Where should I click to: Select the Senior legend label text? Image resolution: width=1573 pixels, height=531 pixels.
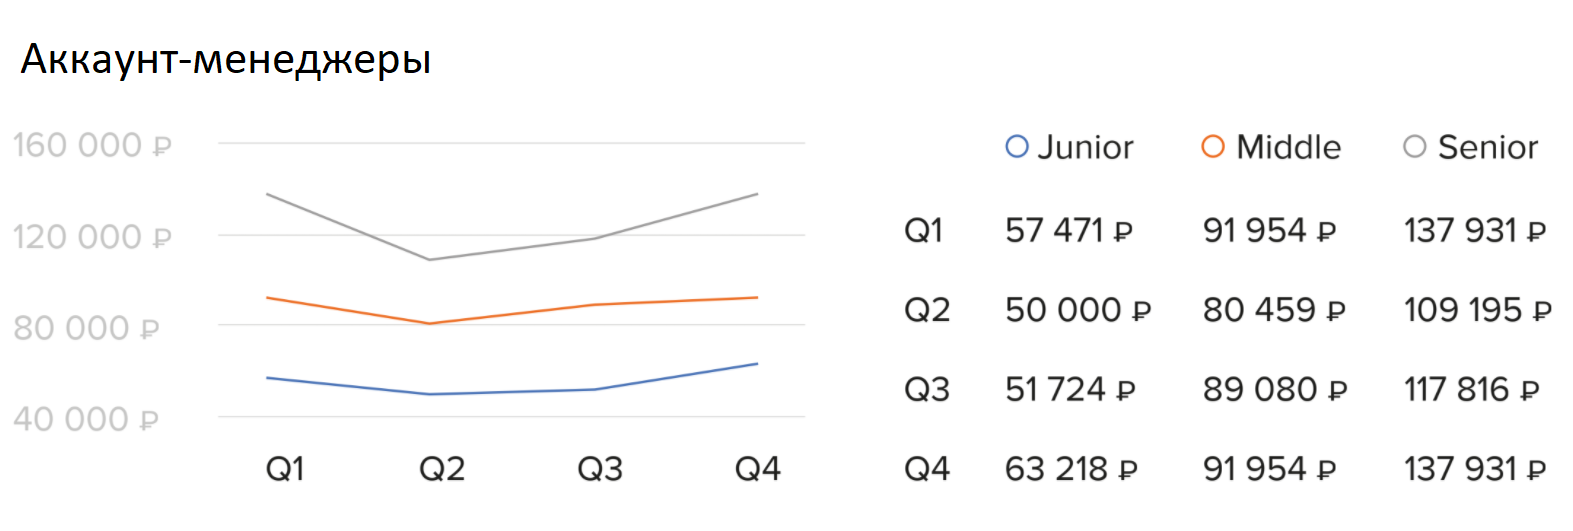click(1487, 148)
